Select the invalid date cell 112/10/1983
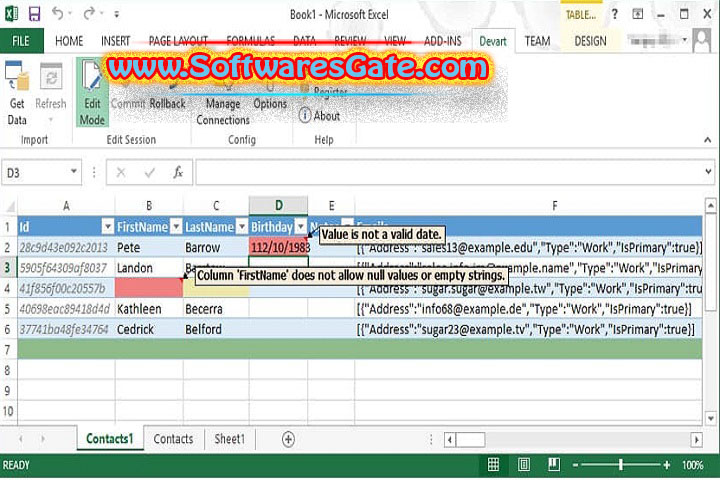Viewport: 720px width, 480px height. 278,248
